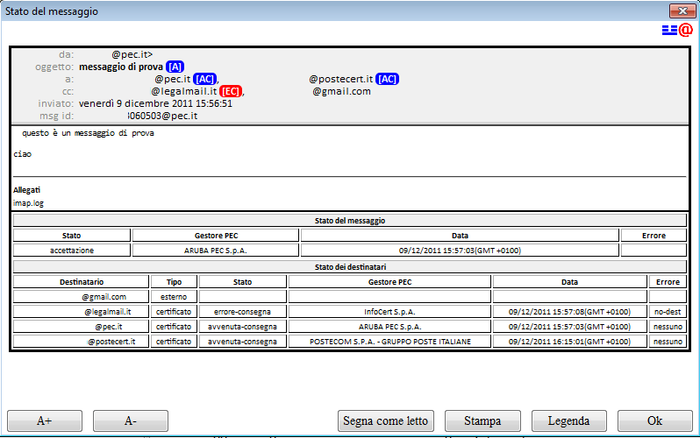The width and height of the screenshot is (700, 438).
Task: Click the sent date 'venerdì 9 dicembre 2011 15:56:51'
Action: (x=155, y=104)
